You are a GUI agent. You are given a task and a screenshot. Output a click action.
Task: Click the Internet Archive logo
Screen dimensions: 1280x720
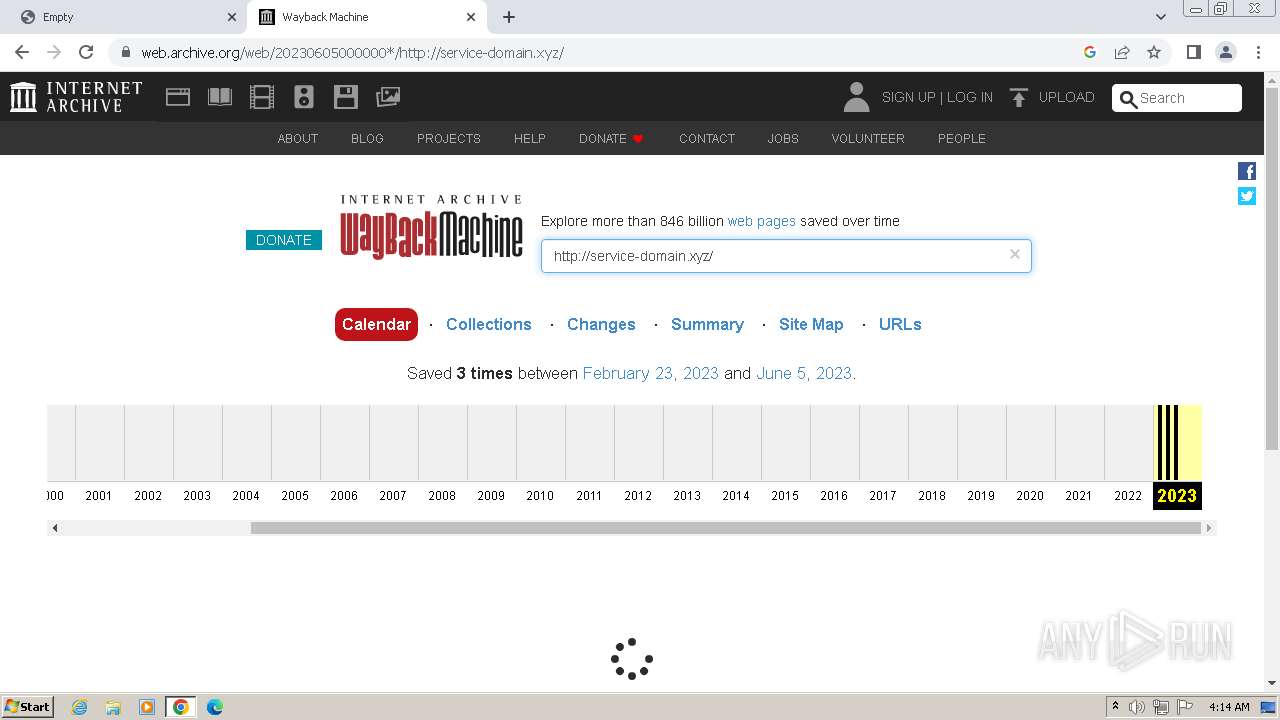(76, 97)
